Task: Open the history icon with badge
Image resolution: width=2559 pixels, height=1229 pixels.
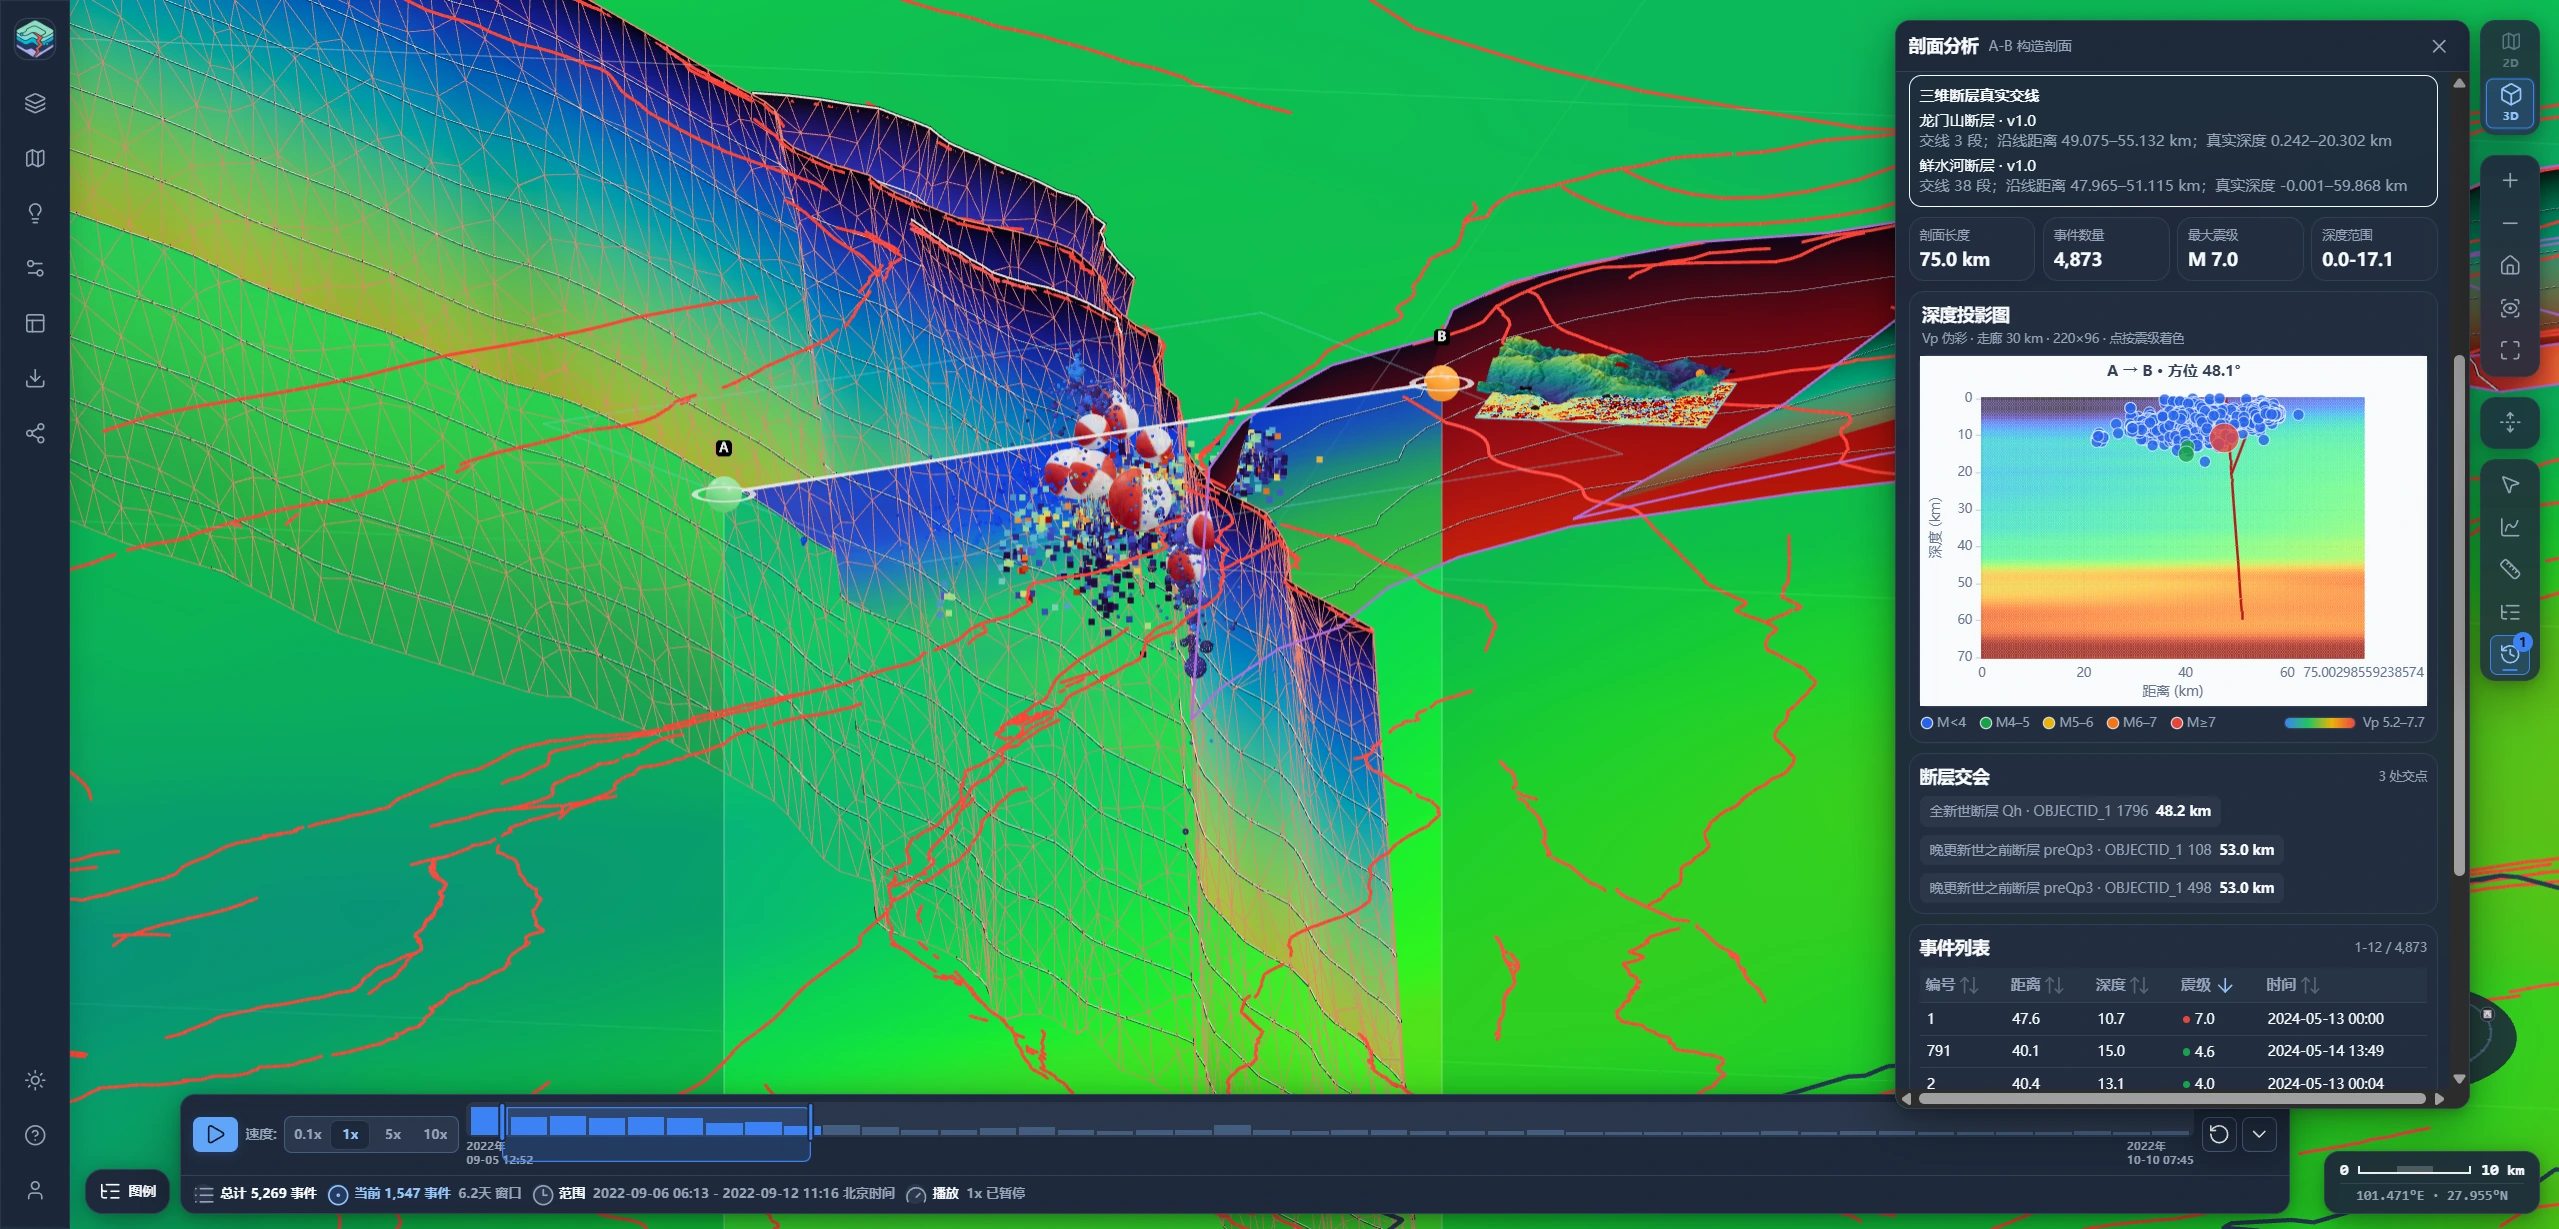Action: pyautogui.click(x=2510, y=654)
